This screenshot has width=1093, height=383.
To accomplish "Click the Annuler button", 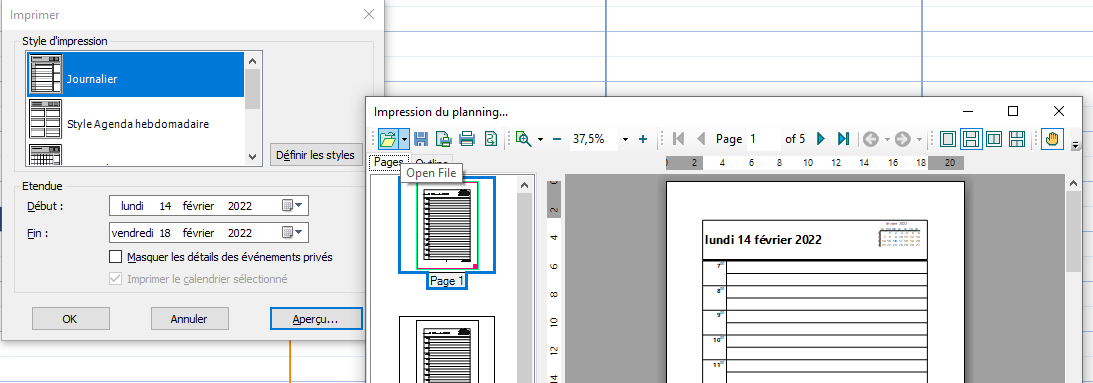I will [189, 319].
